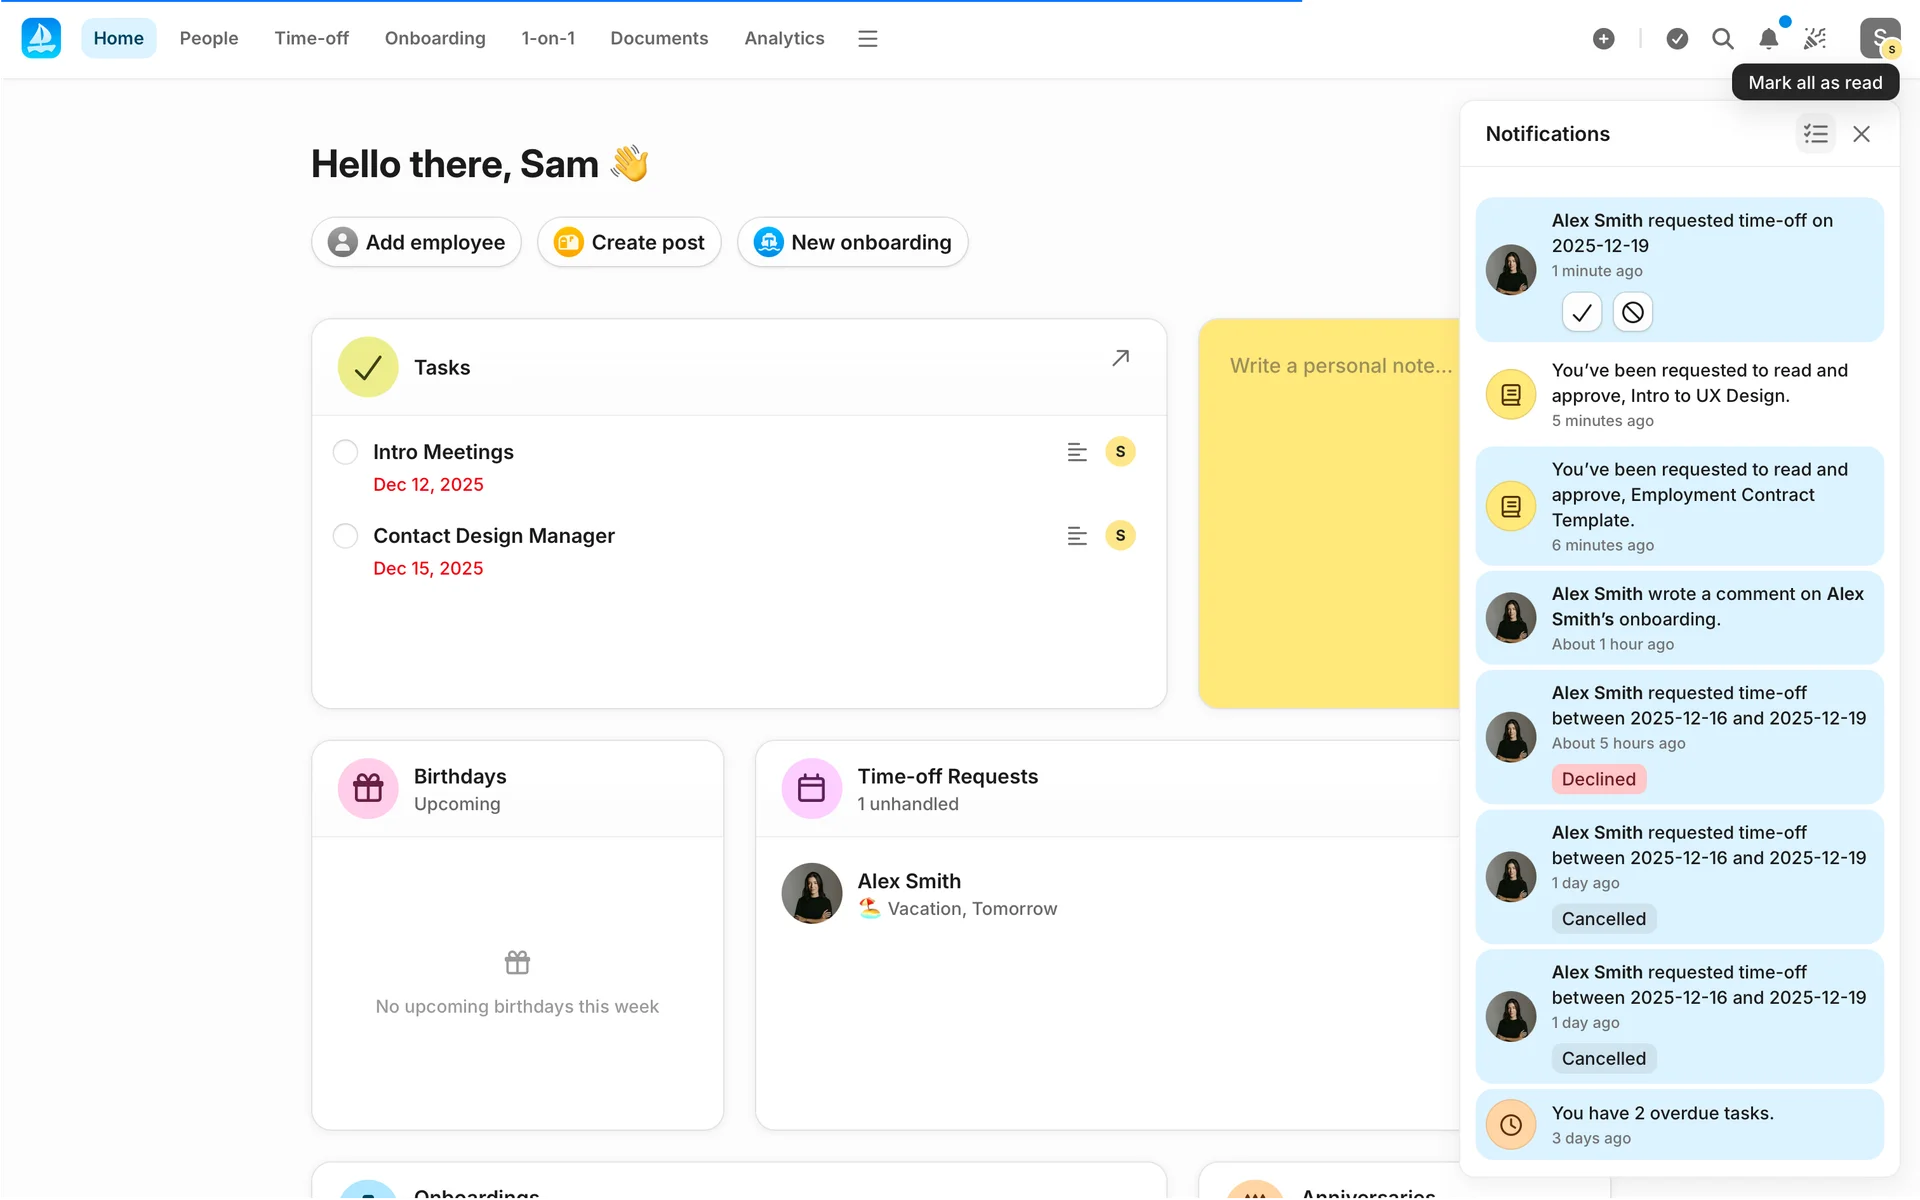The width and height of the screenshot is (1920, 1200).
Task: Open details icon for Intro Meetings task
Action: tap(1076, 452)
